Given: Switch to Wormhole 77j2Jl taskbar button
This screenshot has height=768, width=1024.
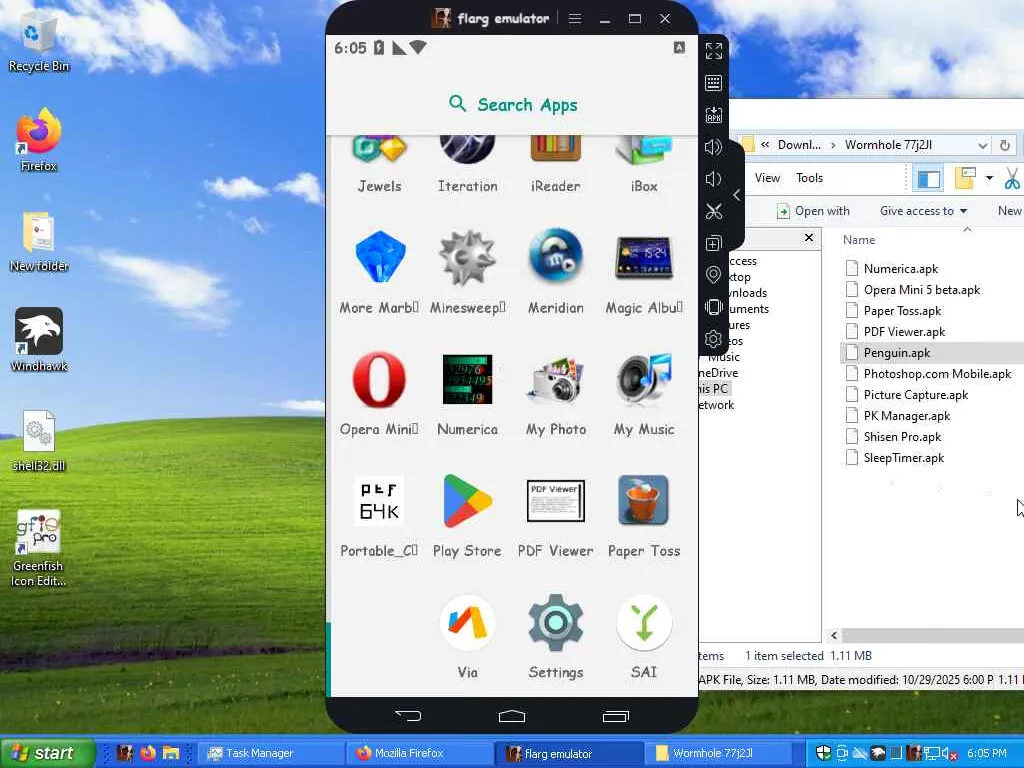Looking at the screenshot, I should (720, 753).
